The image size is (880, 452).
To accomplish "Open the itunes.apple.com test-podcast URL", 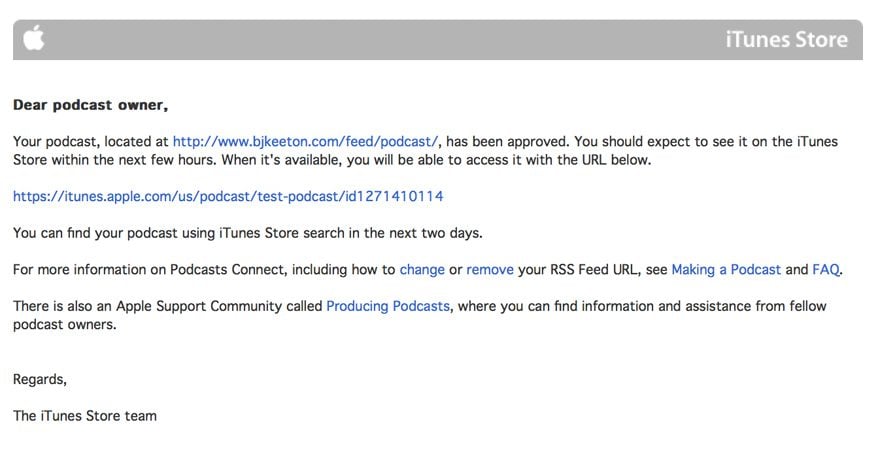I will (x=228, y=196).
